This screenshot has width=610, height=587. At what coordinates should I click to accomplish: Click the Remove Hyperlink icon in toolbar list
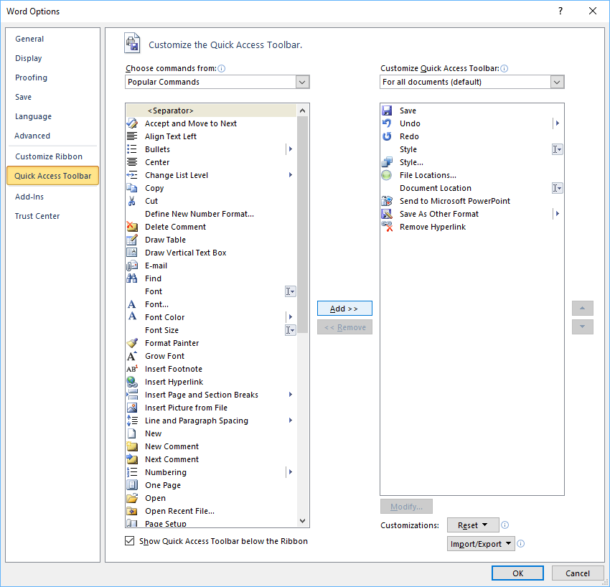coord(387,227)
